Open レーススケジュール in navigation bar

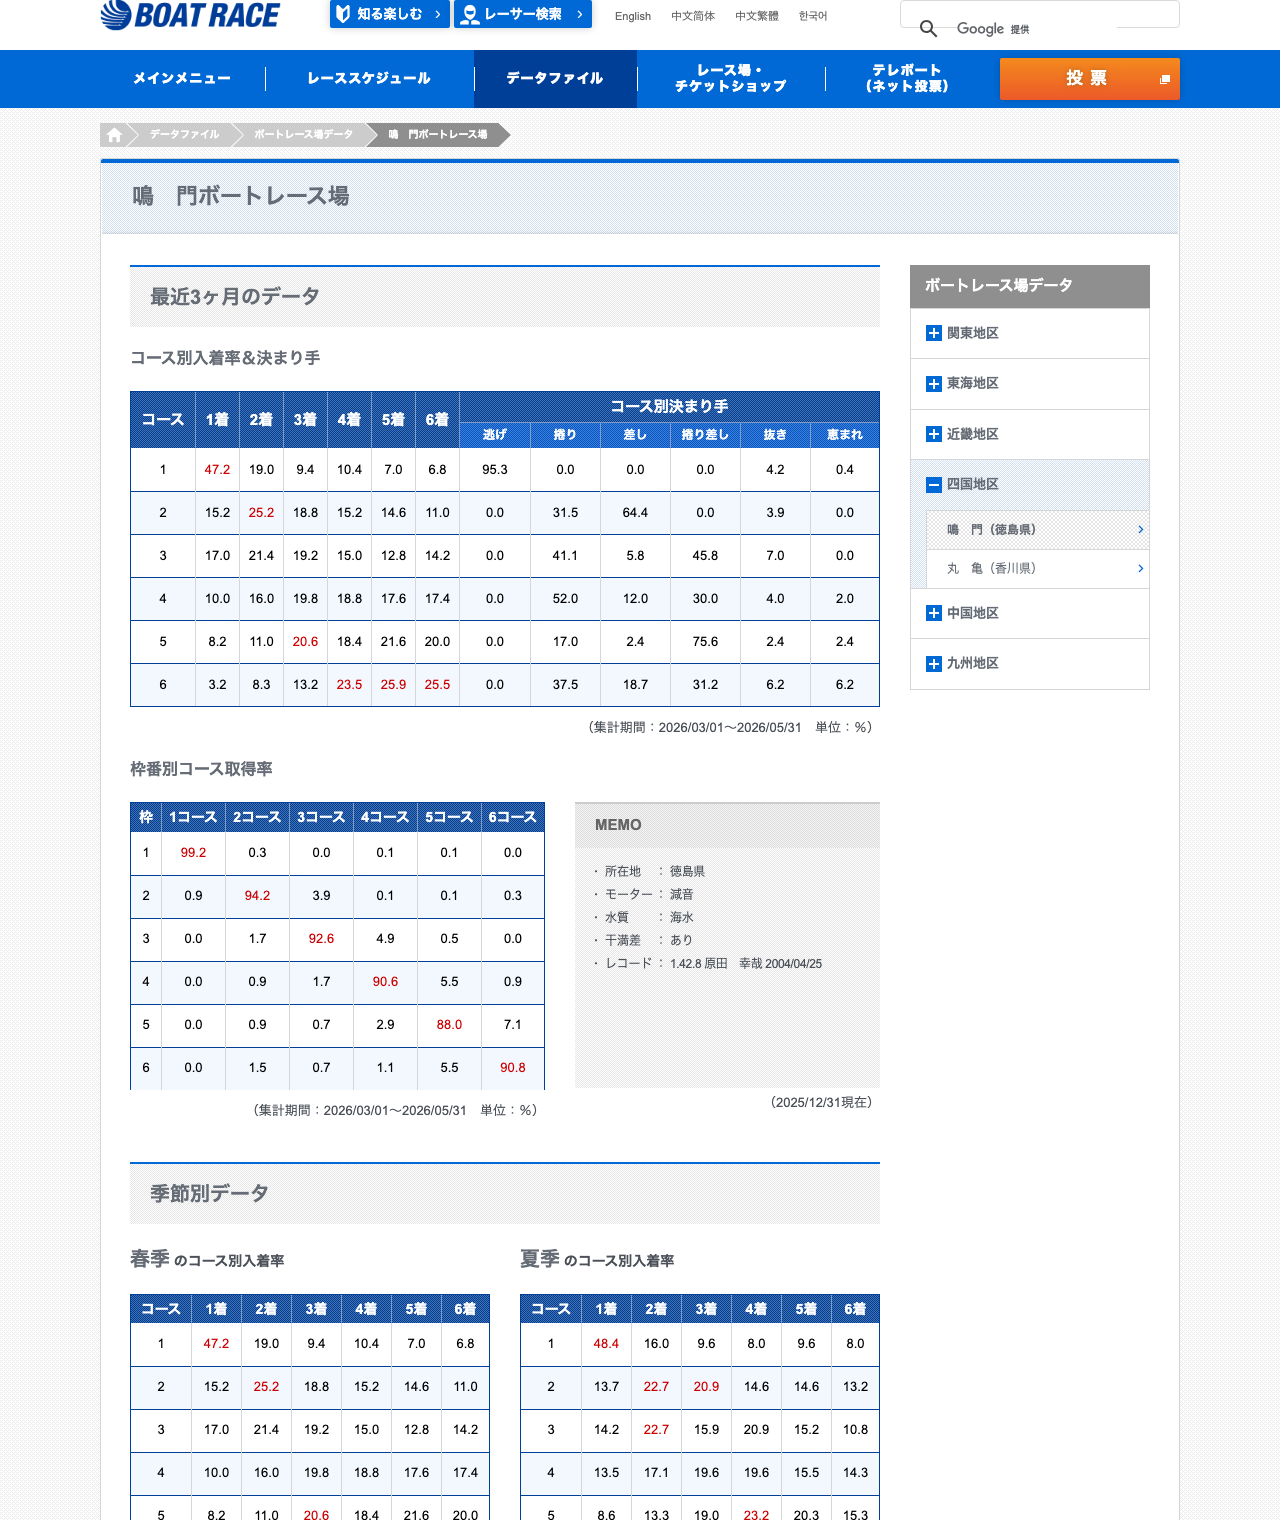click(x=369, y=78)
